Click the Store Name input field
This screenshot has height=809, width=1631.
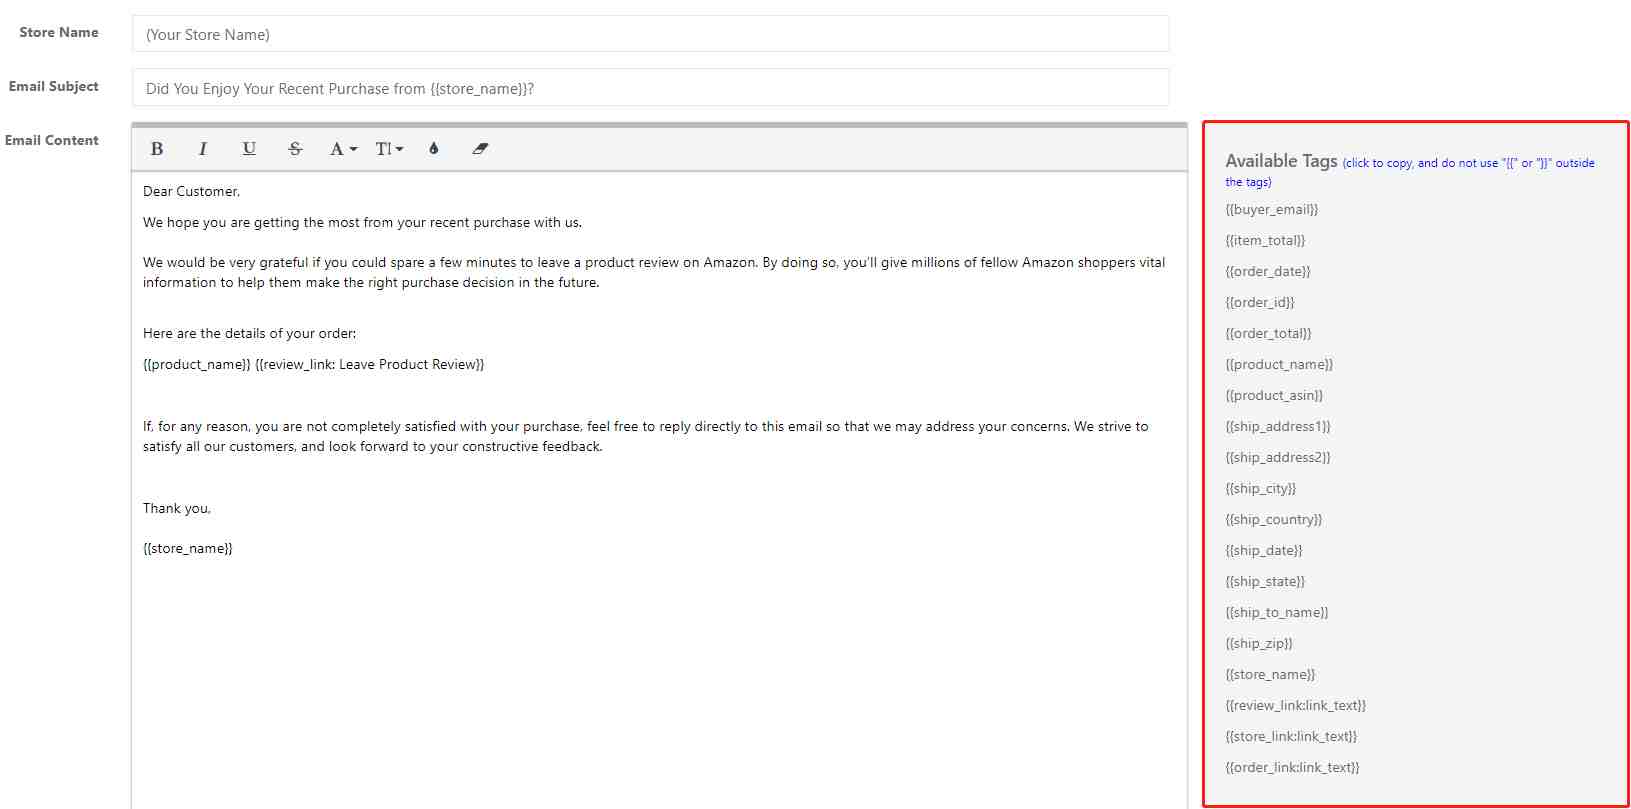(650, 34)
